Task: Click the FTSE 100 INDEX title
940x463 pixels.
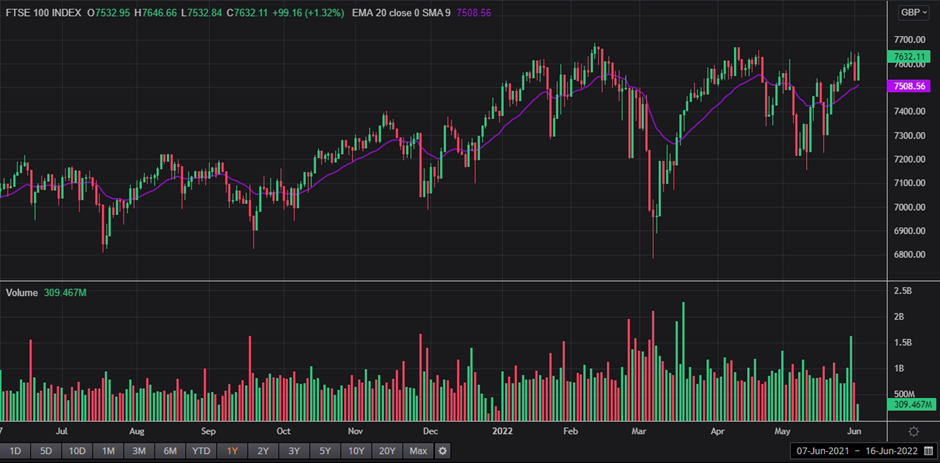Action: pyautogui.click(x=43, y=13)
